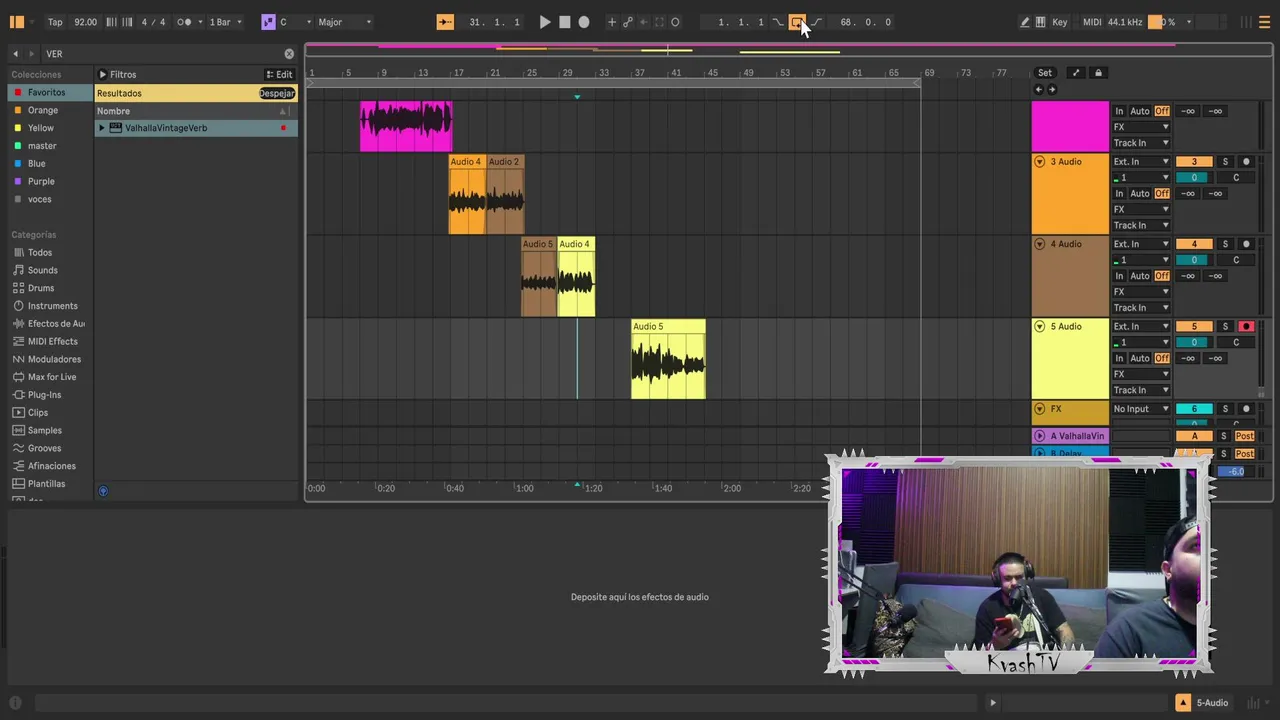Open the MIDI Effects category
Viewport: 1280px width, 720px height.
52,341
